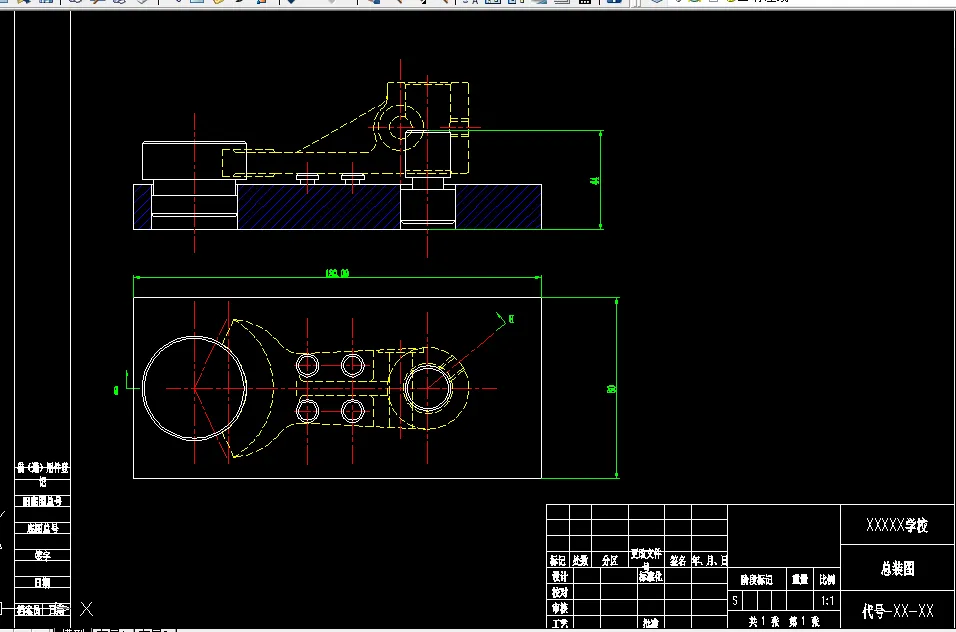Select the yellow crescent outline in plan view
Image resolution: width=956 pixels, height=632 pixels.
(250, 388)
